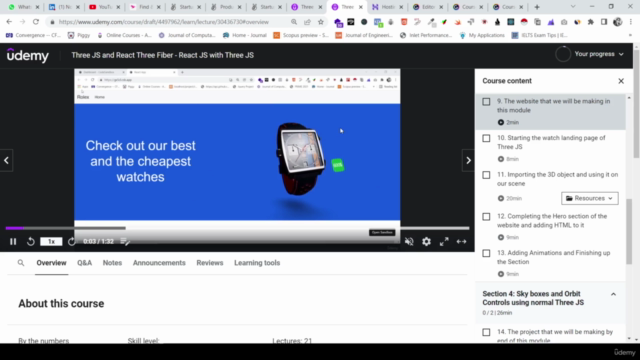Open lecture 10 Starting the watch landing page
640x360 pixels.
[x=551, y=142]
